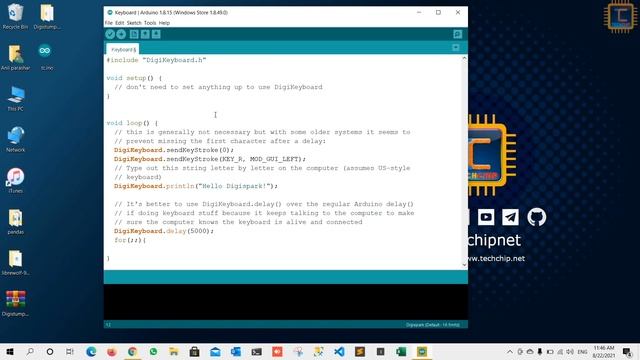
Task: Open Task View from the taskbar
Action: tap(70, 351)
